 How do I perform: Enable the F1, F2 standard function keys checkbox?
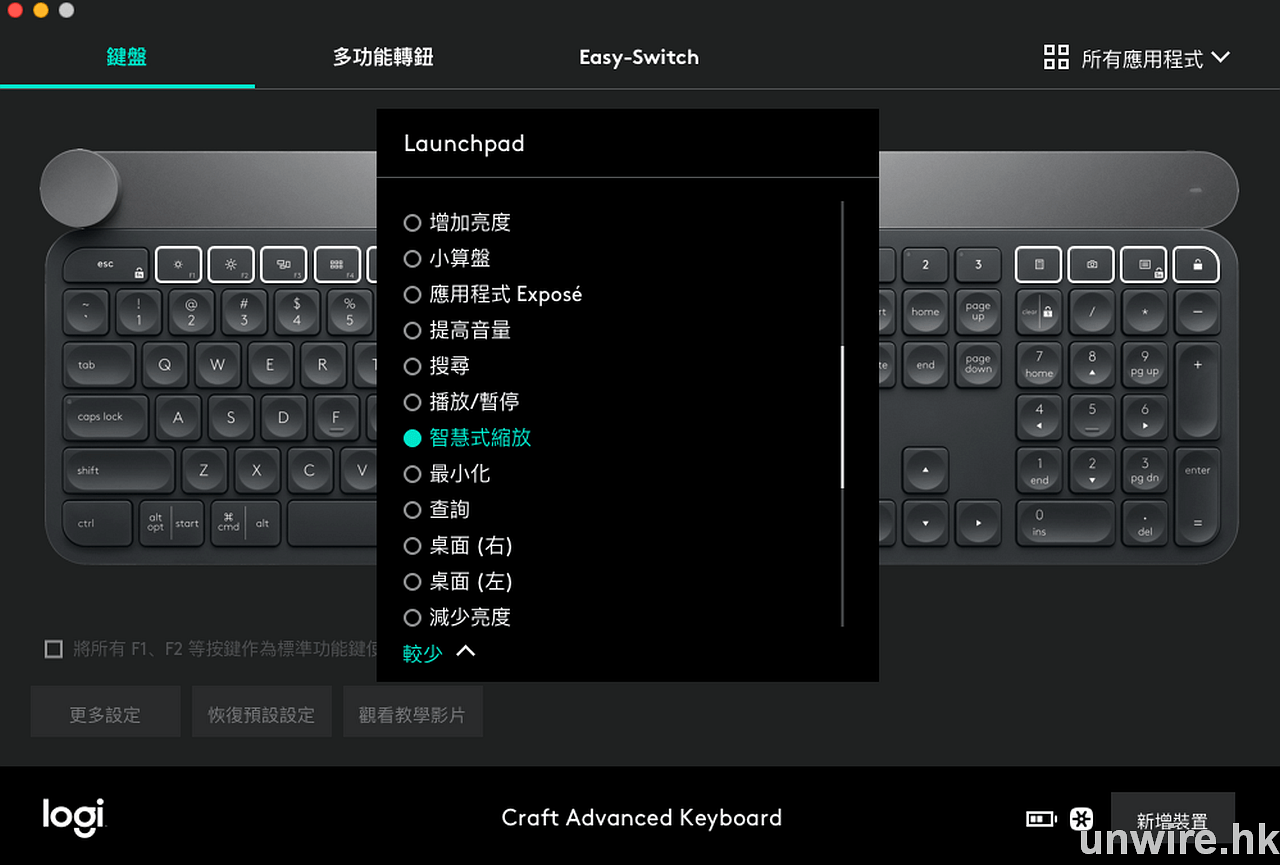click(x=54, y=650)
